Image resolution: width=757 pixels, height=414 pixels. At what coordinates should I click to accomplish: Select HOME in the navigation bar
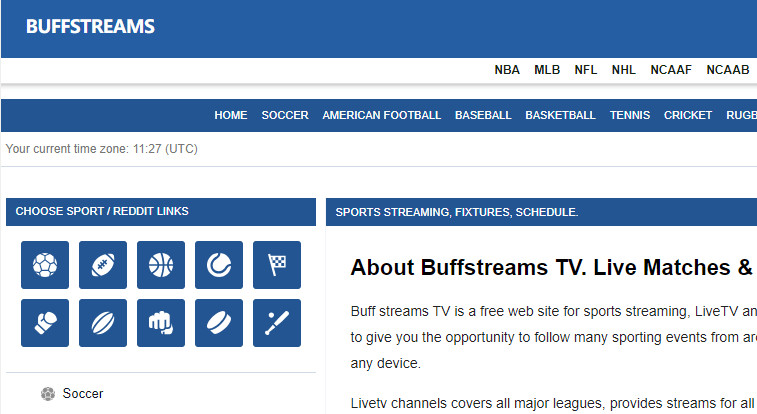[231, 115]
